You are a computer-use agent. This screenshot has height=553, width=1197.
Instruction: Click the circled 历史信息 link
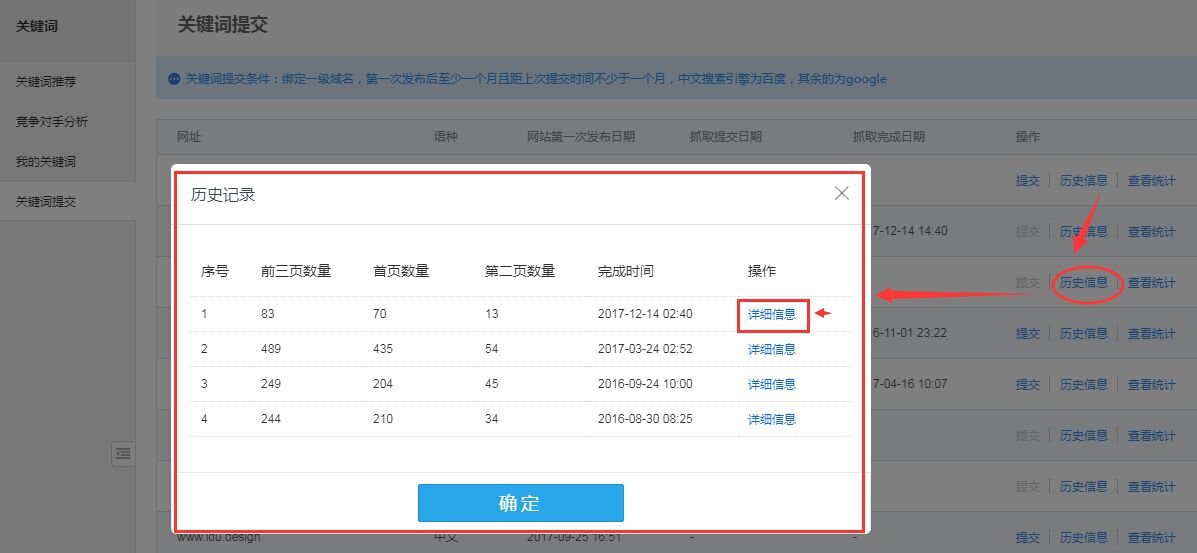pyautogui.click(x=1083, y=283)
